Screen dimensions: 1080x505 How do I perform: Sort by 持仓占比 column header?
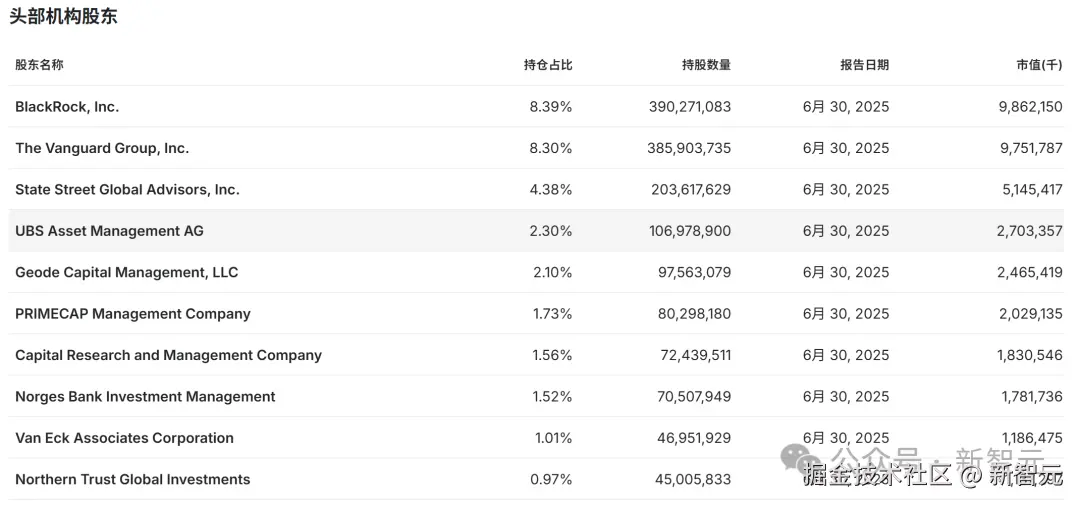pyautogui.click(x=547, y=65)
